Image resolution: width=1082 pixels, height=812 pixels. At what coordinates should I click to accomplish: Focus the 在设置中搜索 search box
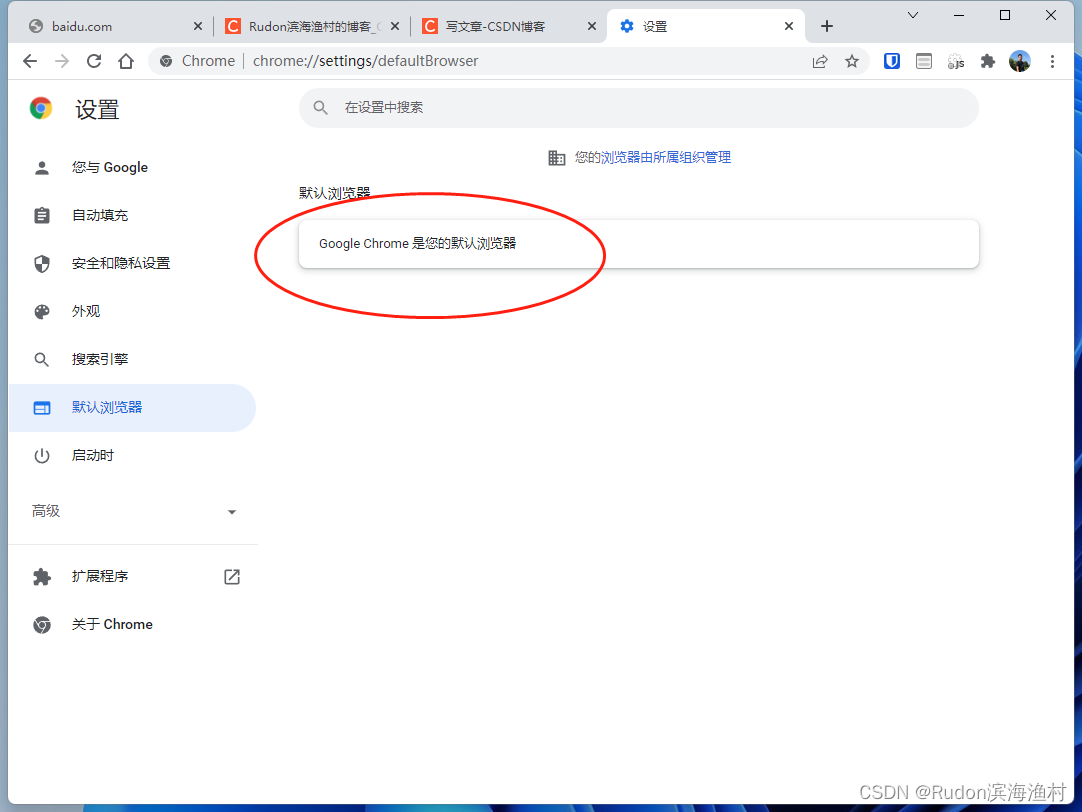click(638, 108)
